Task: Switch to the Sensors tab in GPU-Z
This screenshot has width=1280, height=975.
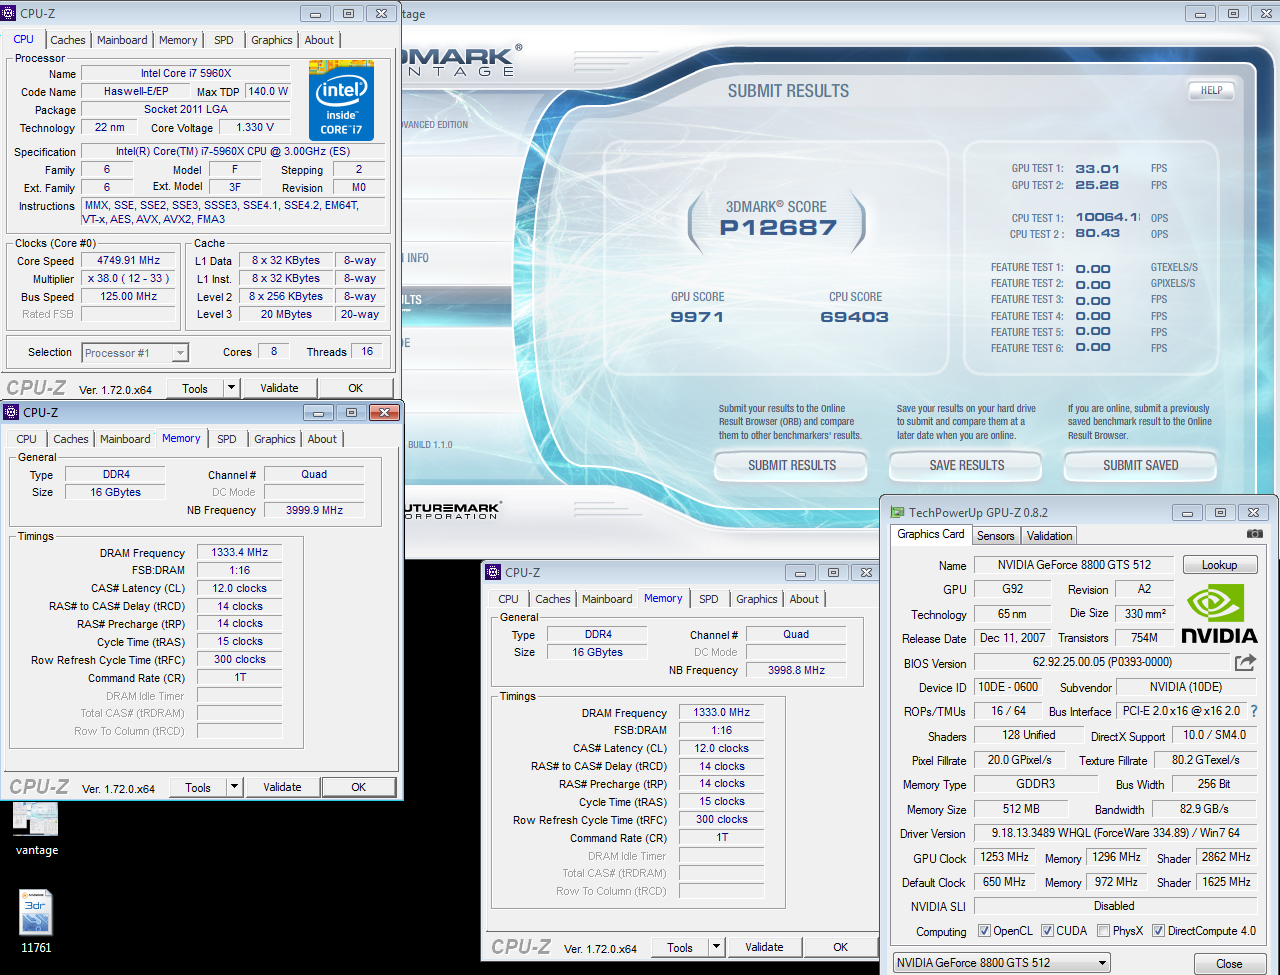Action: point(996,536)
